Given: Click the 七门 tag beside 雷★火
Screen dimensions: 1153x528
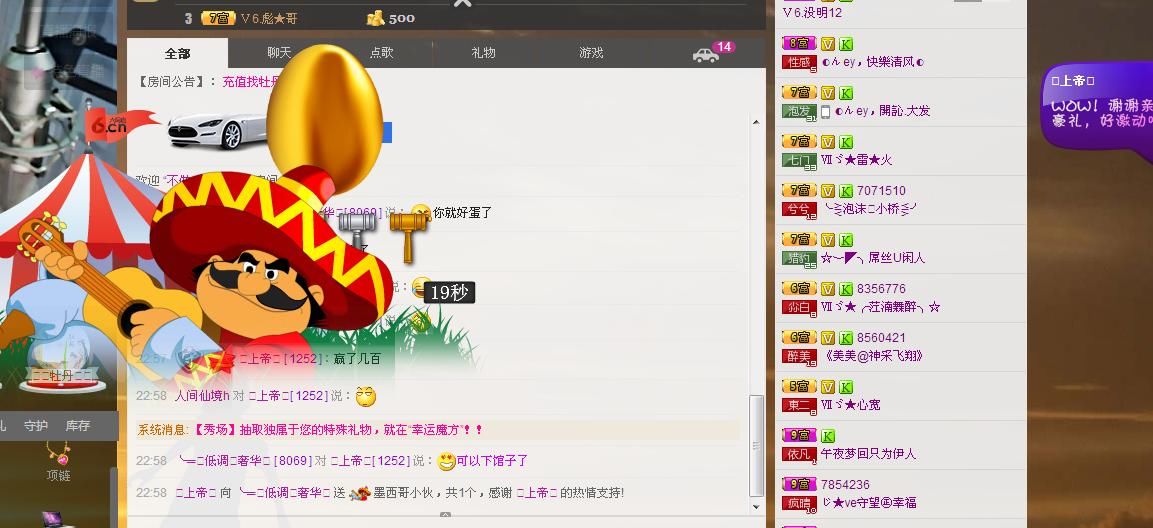Looking at the screenshot, I should click(x=799, y=160).
